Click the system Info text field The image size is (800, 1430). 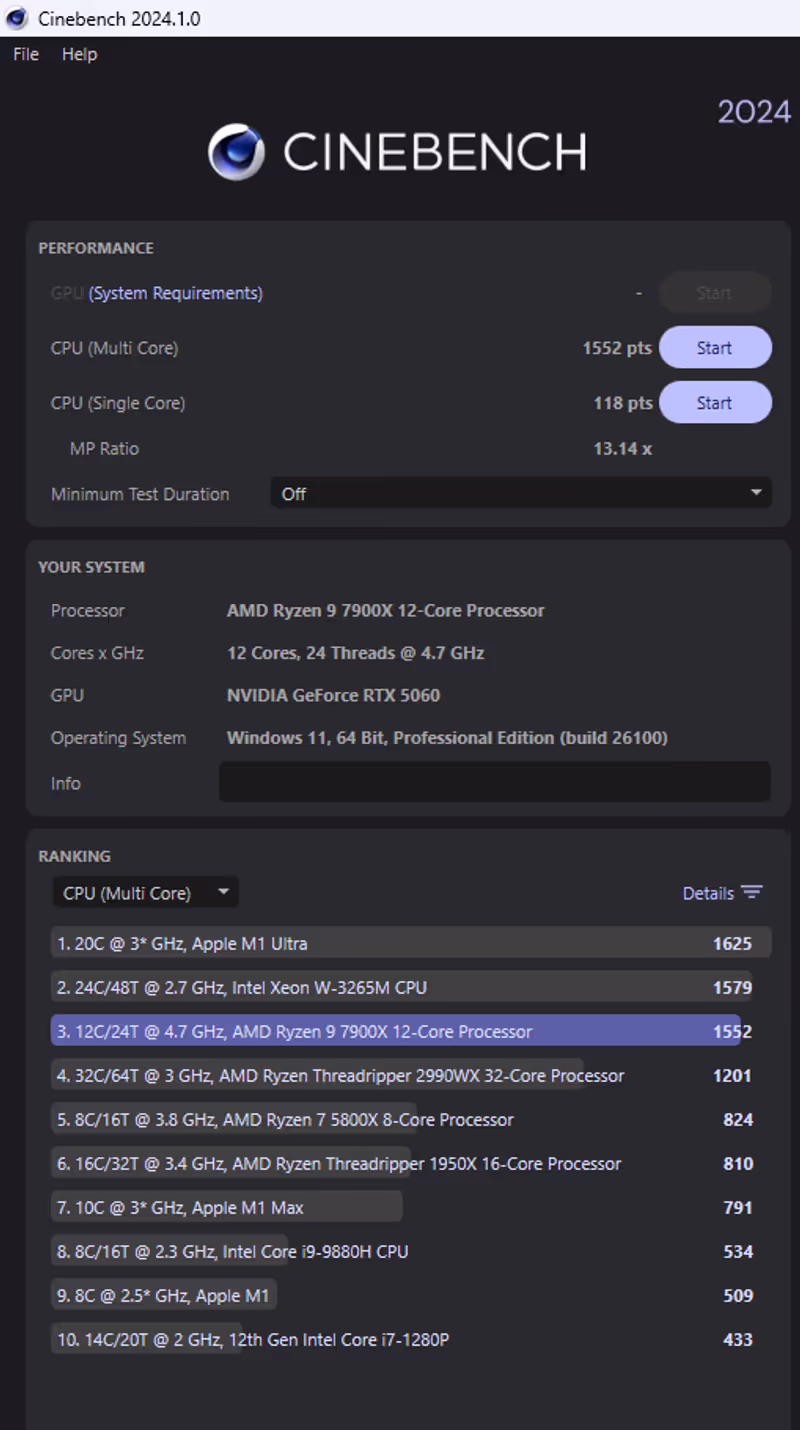coord(494,782)
